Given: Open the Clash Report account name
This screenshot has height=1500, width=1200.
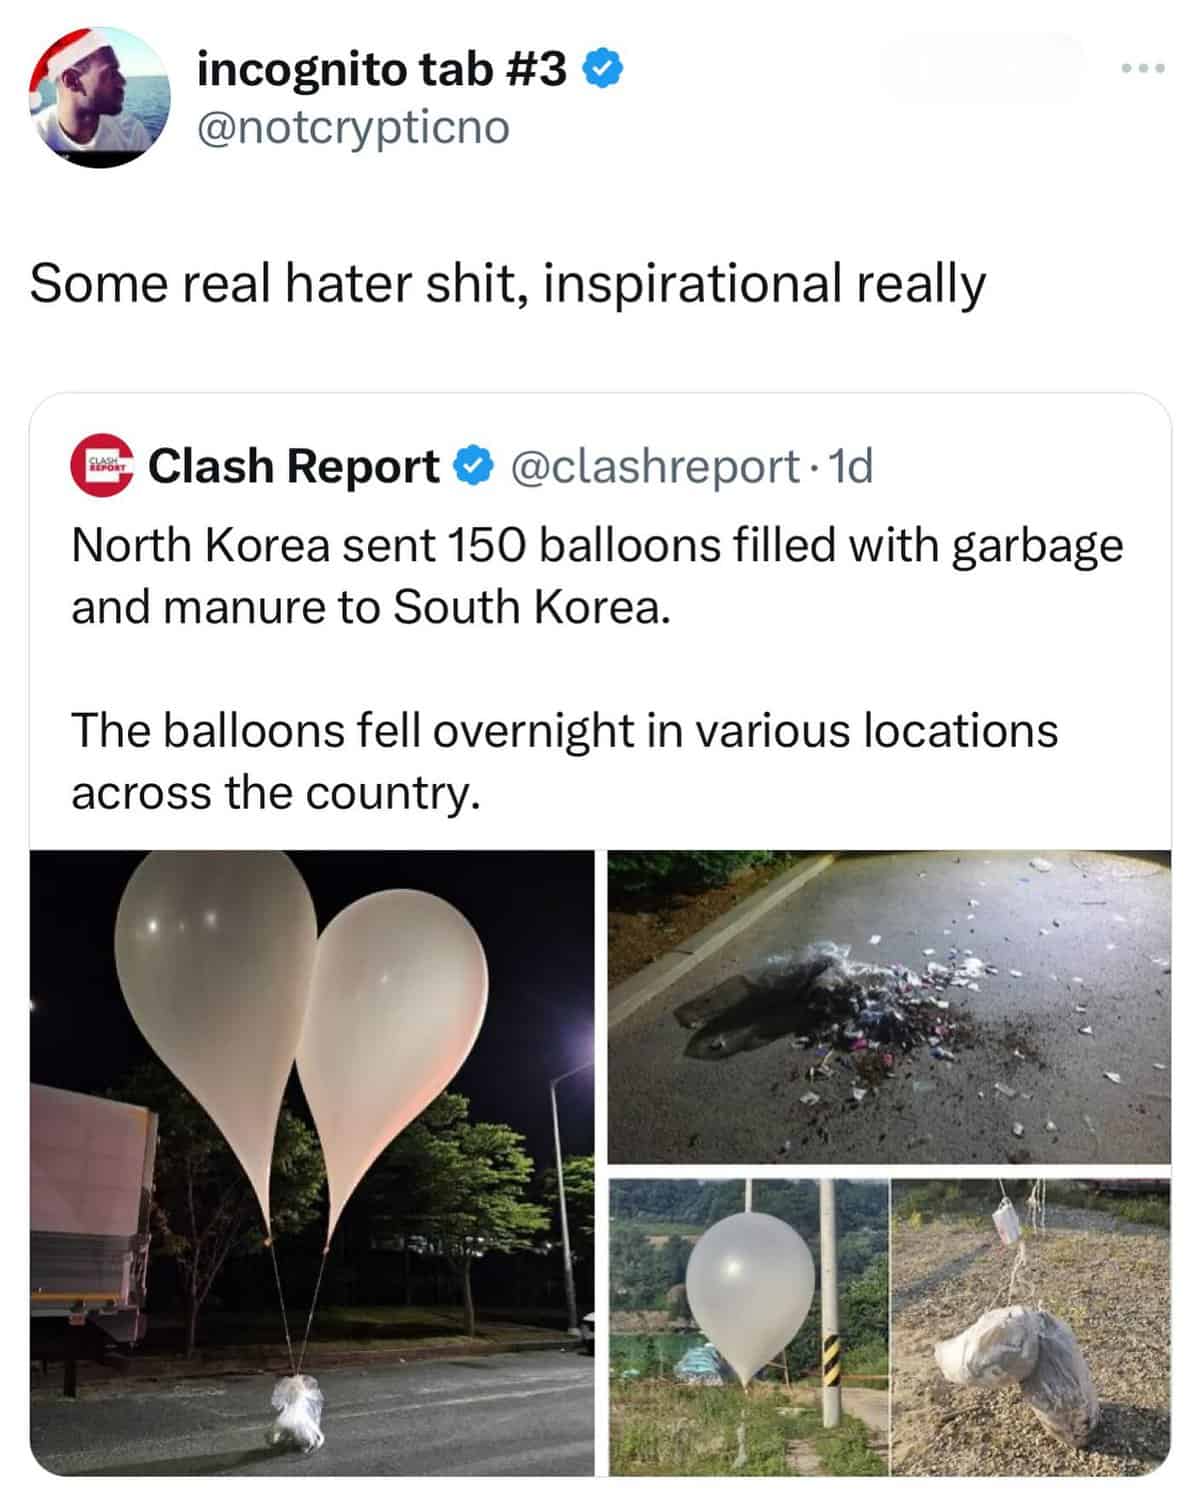Looking at the screenshot, I should pyautogui.click(x=294, y=466).
